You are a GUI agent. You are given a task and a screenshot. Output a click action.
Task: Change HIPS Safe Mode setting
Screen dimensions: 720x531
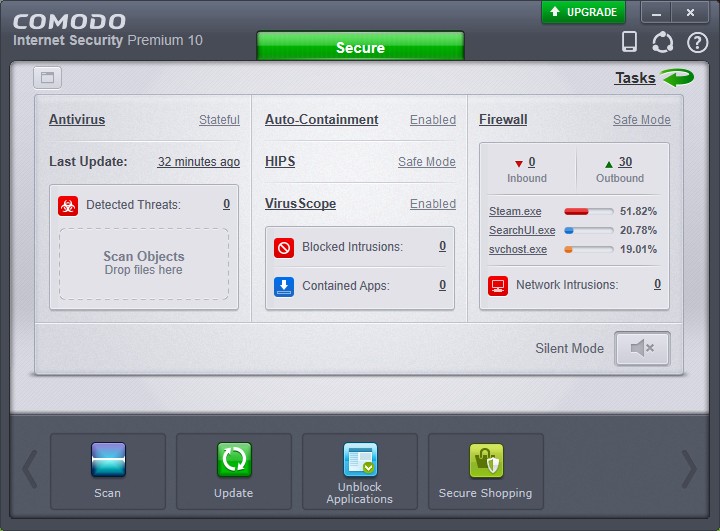[x=427, y=162]
